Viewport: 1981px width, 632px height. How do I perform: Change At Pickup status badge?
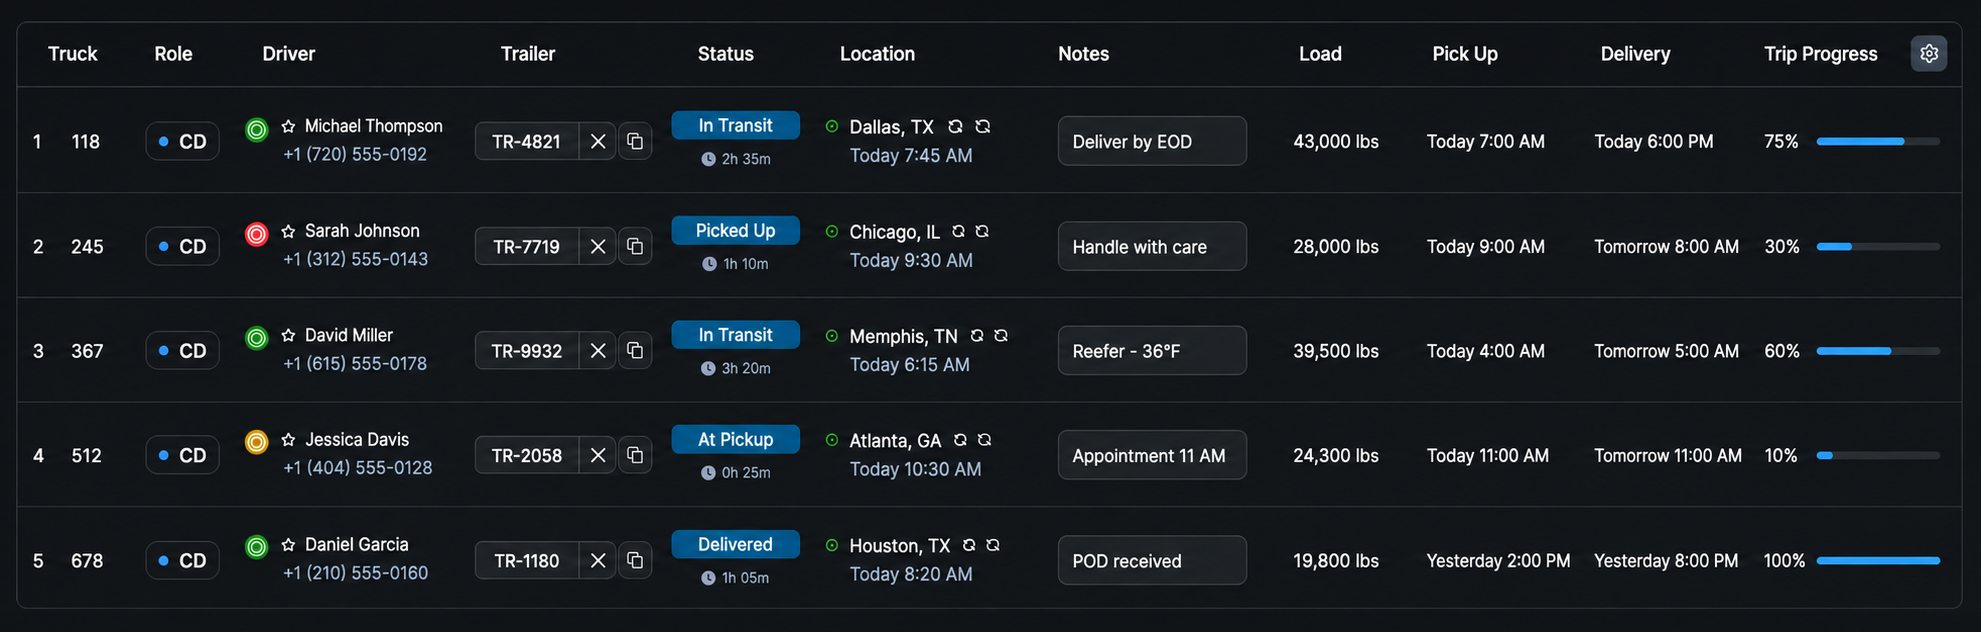[735, 439]
